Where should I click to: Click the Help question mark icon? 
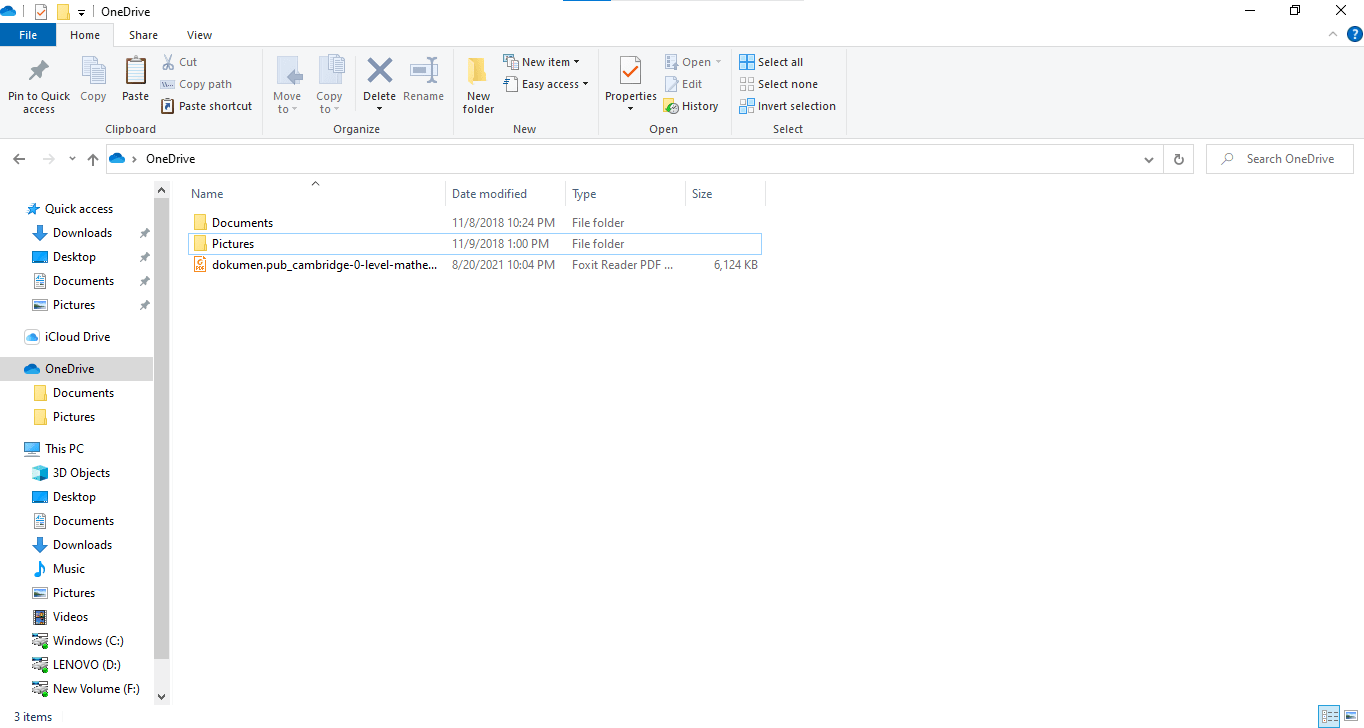tap(1355, 34)
